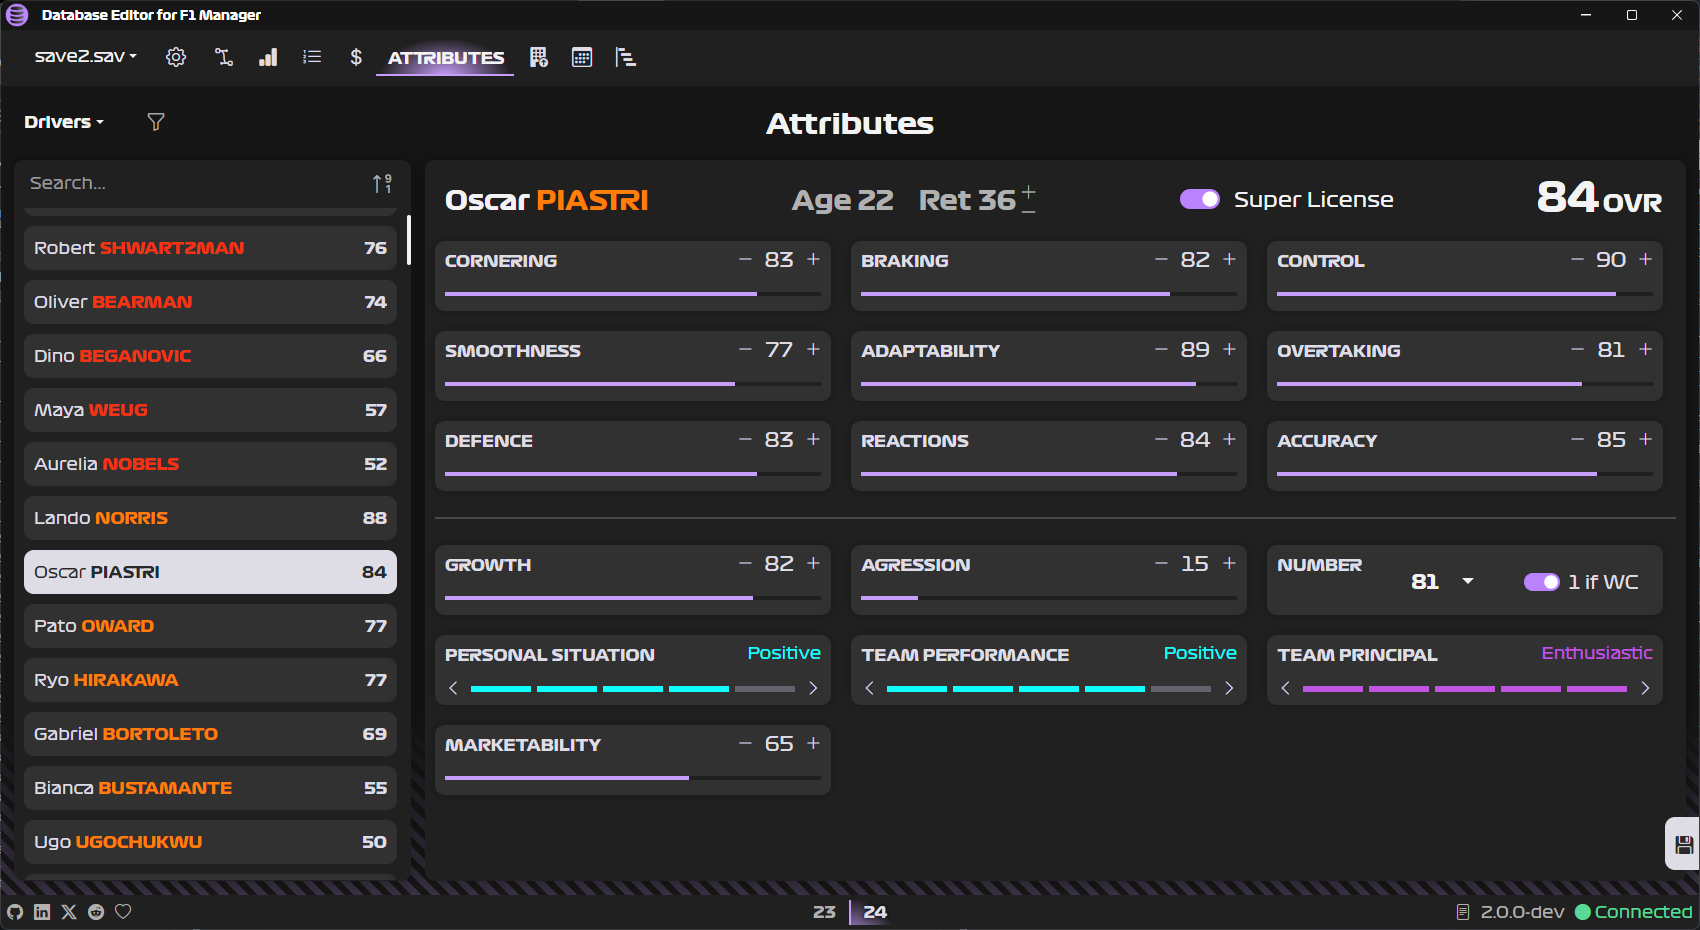
Task: Switch to the 24 season tab
Action: (x=875, y=912)
